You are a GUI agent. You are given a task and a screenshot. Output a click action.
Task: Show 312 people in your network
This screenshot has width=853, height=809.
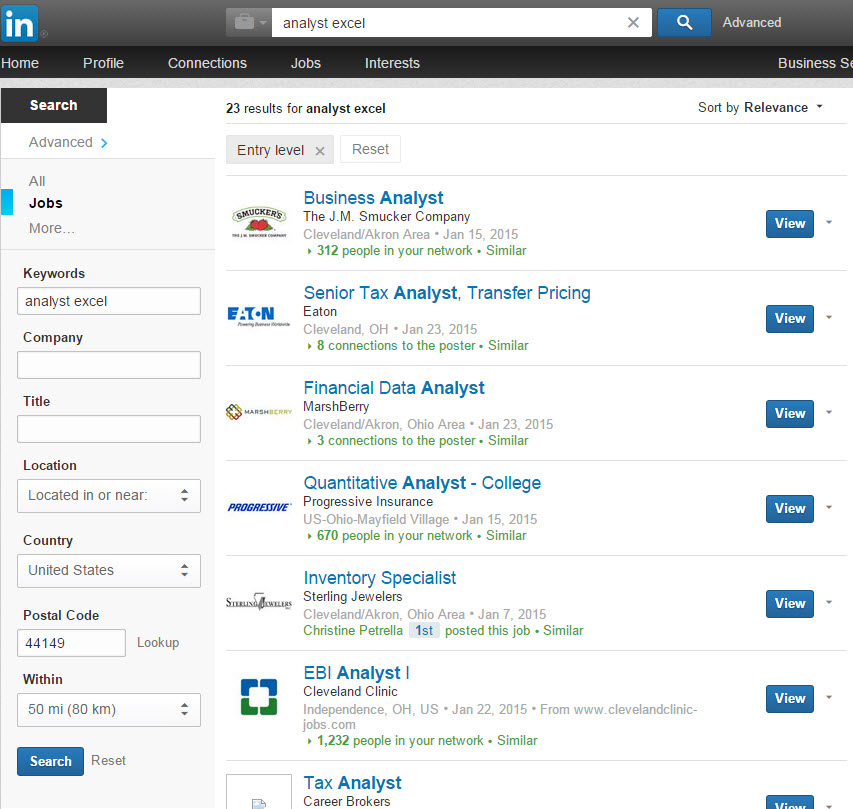(394, 251)
